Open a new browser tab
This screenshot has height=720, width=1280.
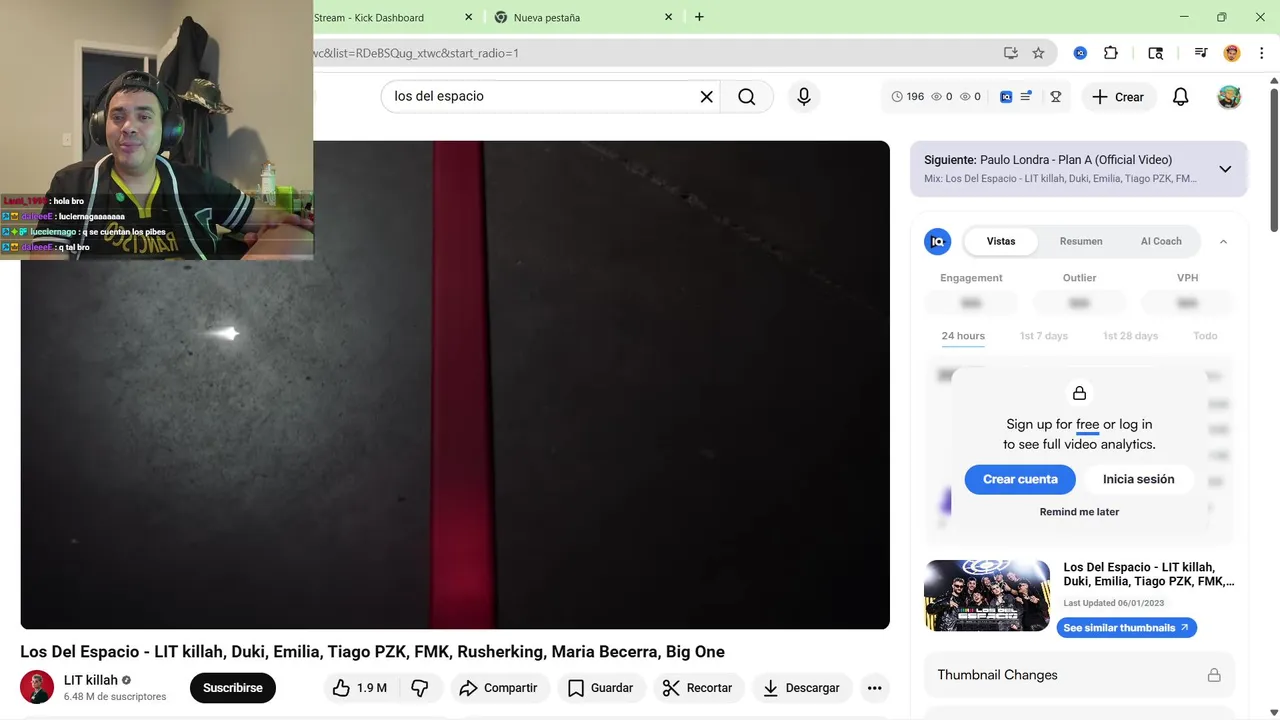[x=699, y=17]
